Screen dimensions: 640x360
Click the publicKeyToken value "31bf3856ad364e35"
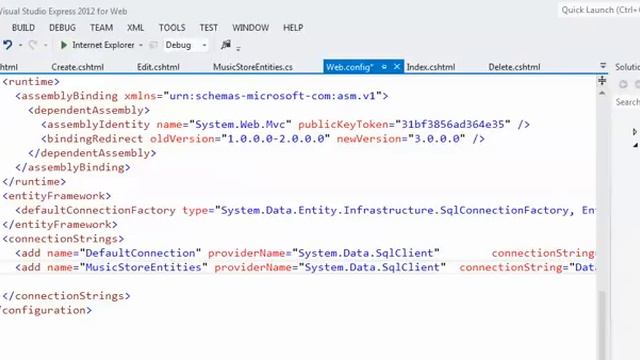(x=453, y=124)
